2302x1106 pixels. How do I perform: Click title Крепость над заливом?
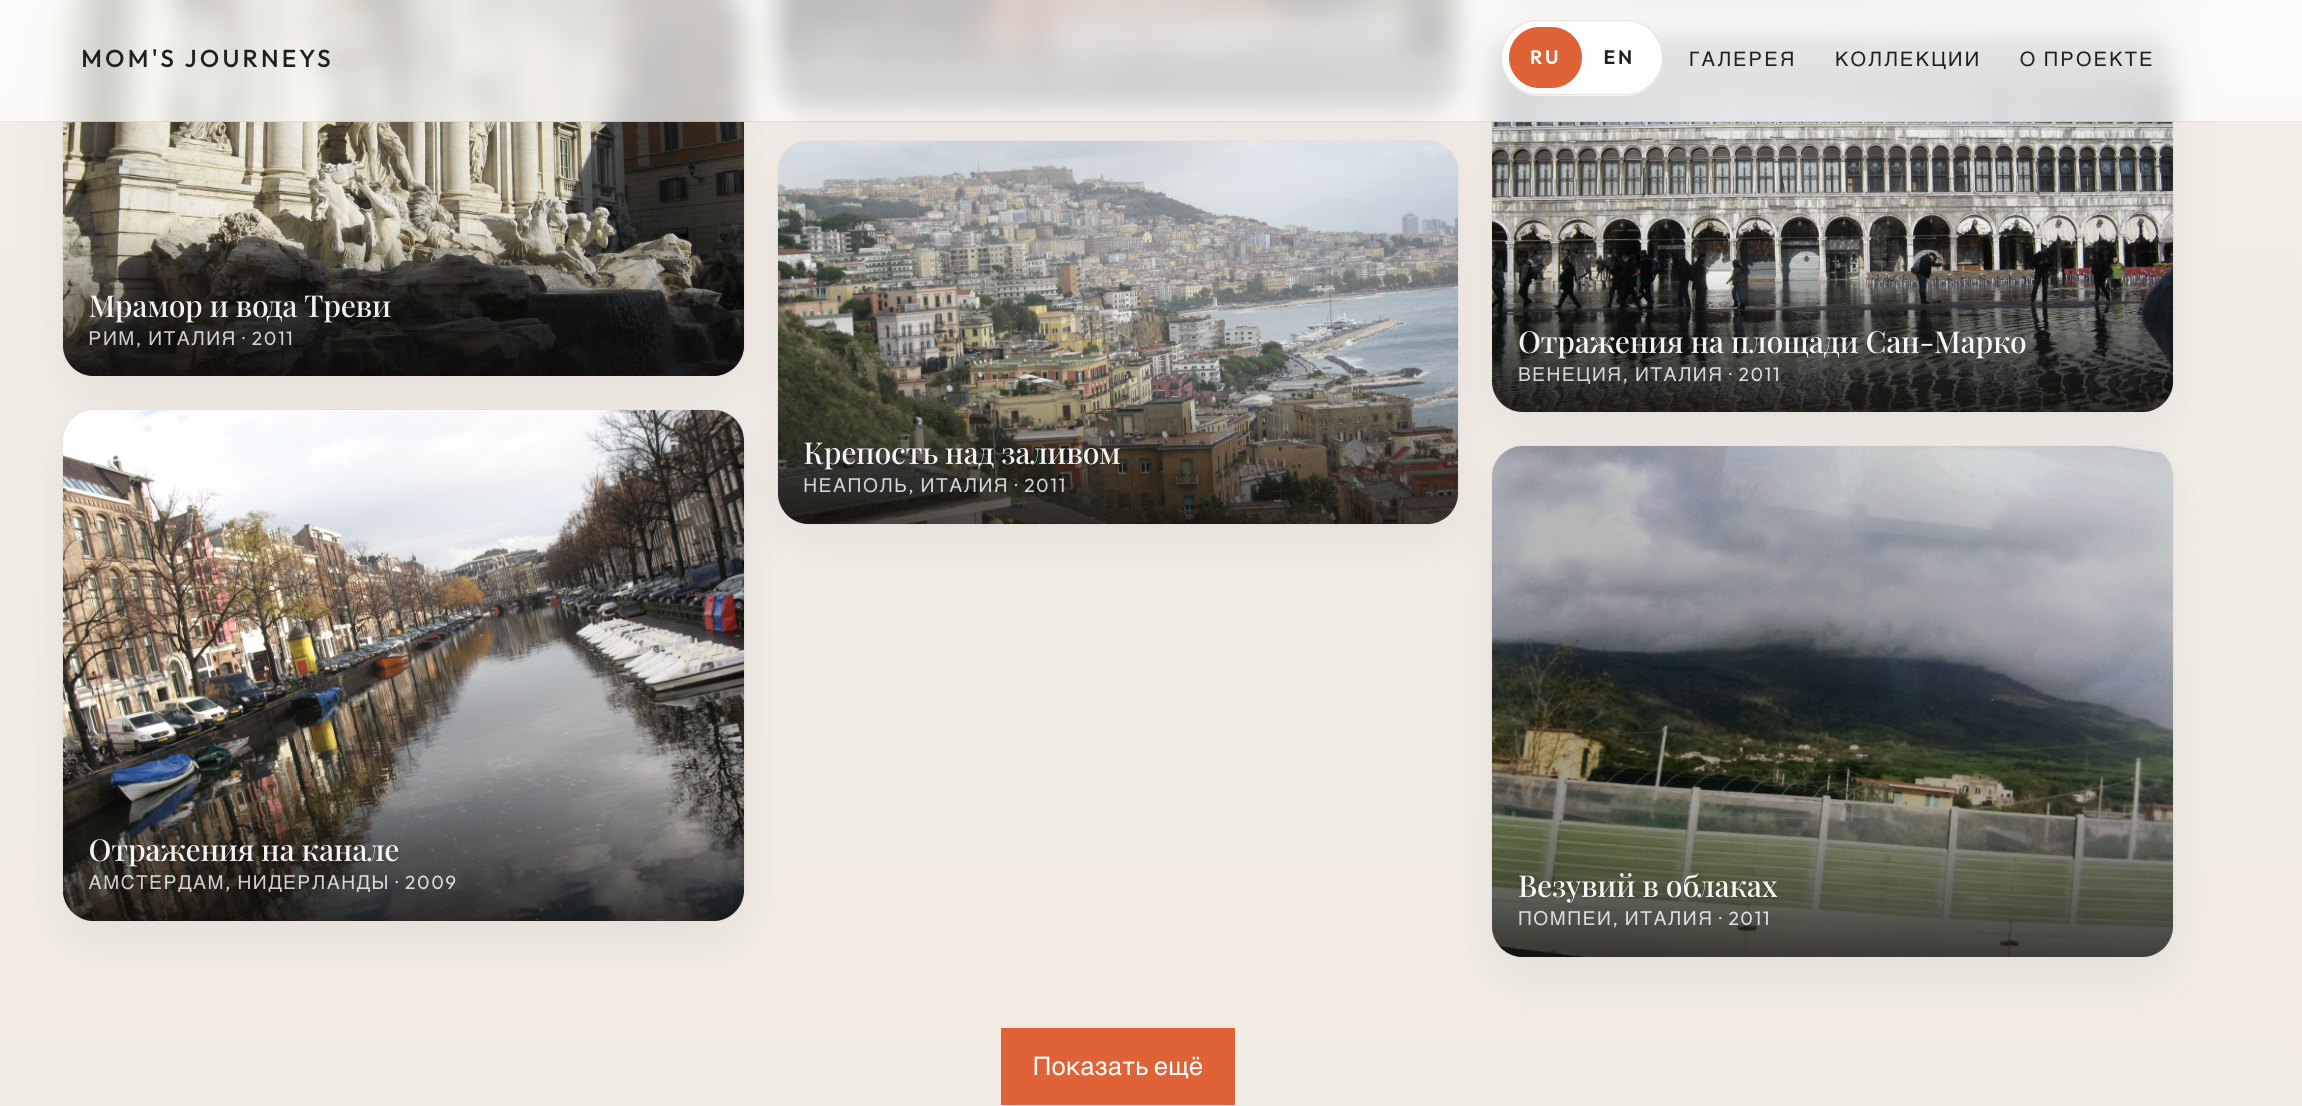point(961,453)
